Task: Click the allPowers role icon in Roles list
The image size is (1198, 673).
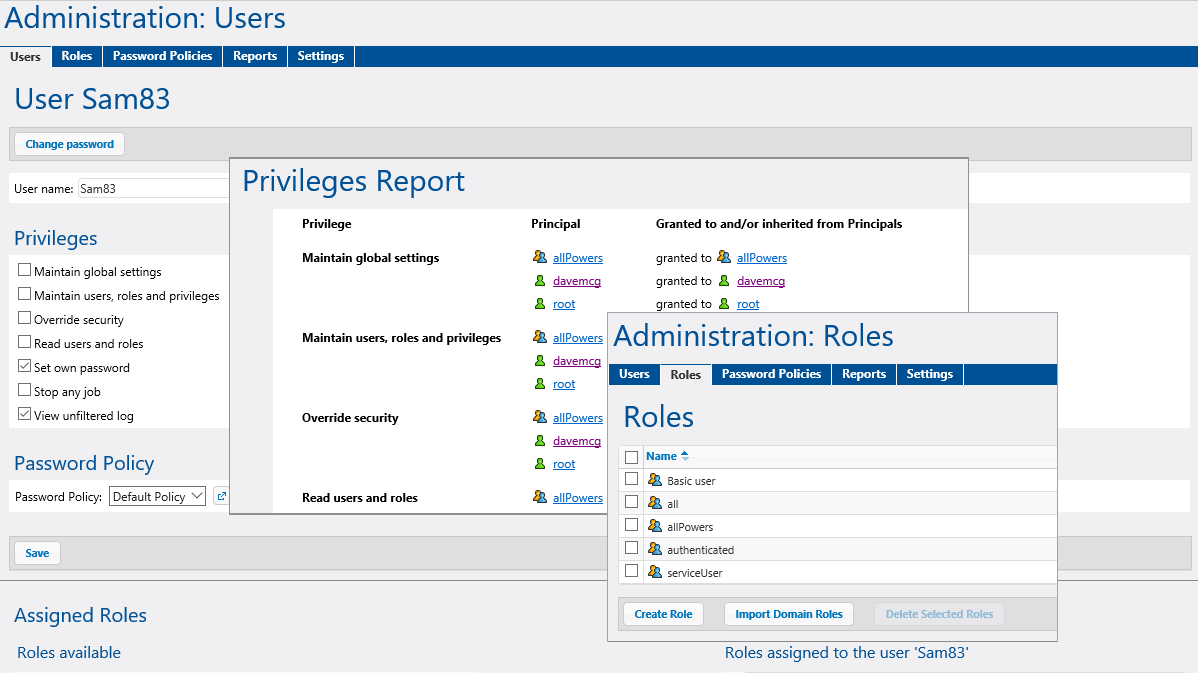Action: (x=655, y=526)
